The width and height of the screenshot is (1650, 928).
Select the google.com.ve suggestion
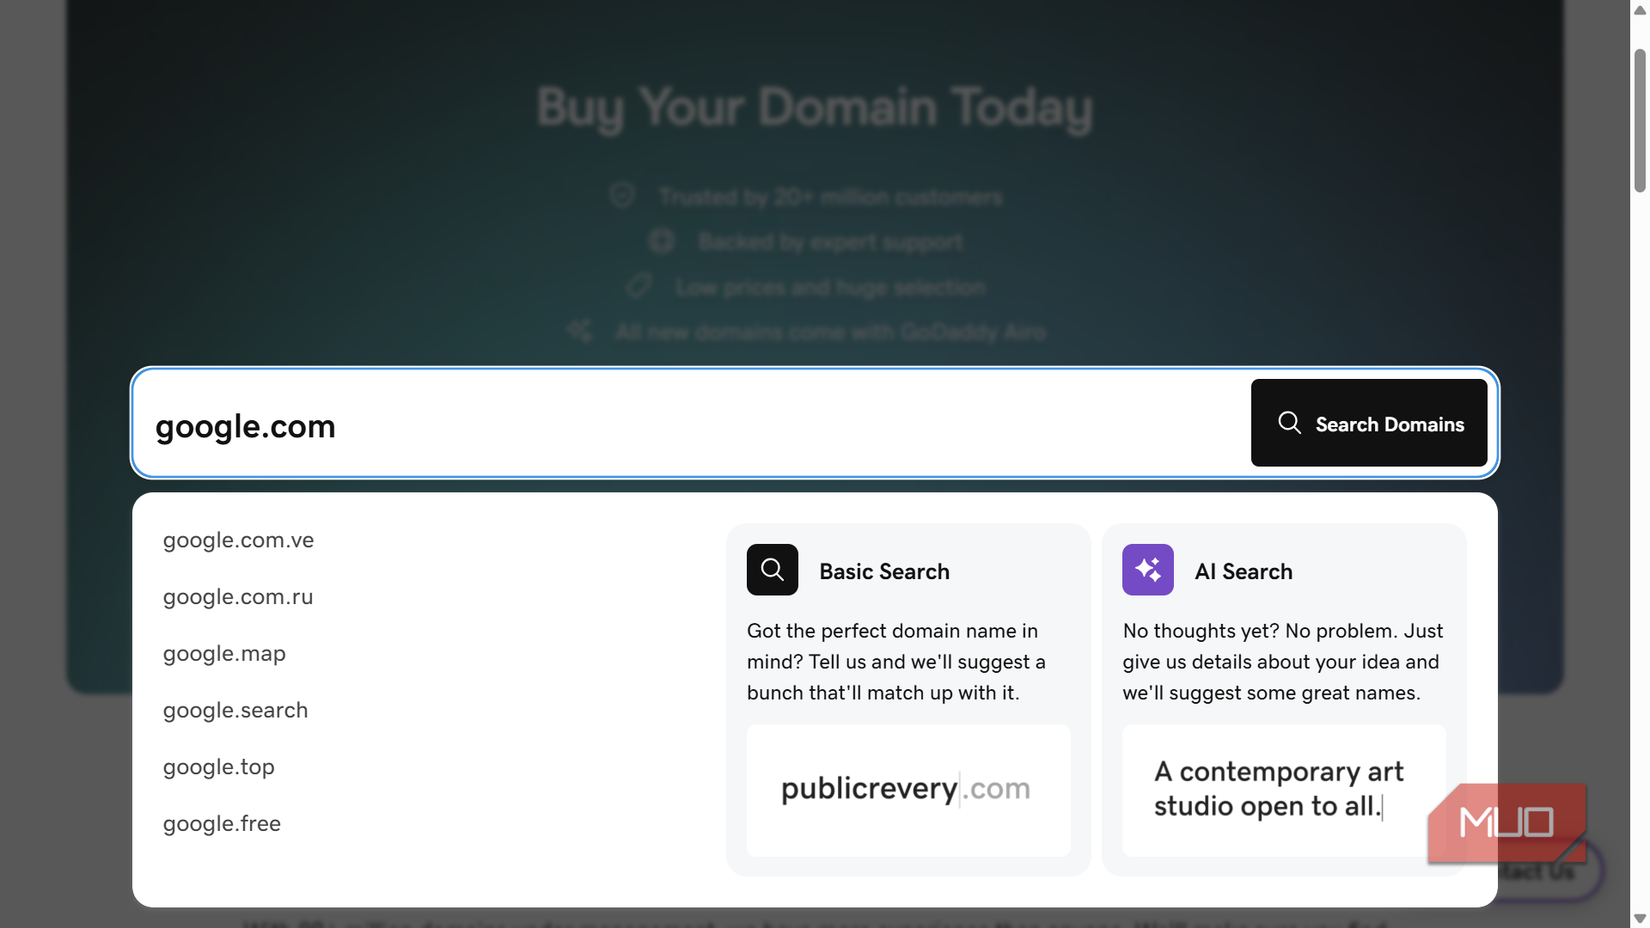pos(238,540)
